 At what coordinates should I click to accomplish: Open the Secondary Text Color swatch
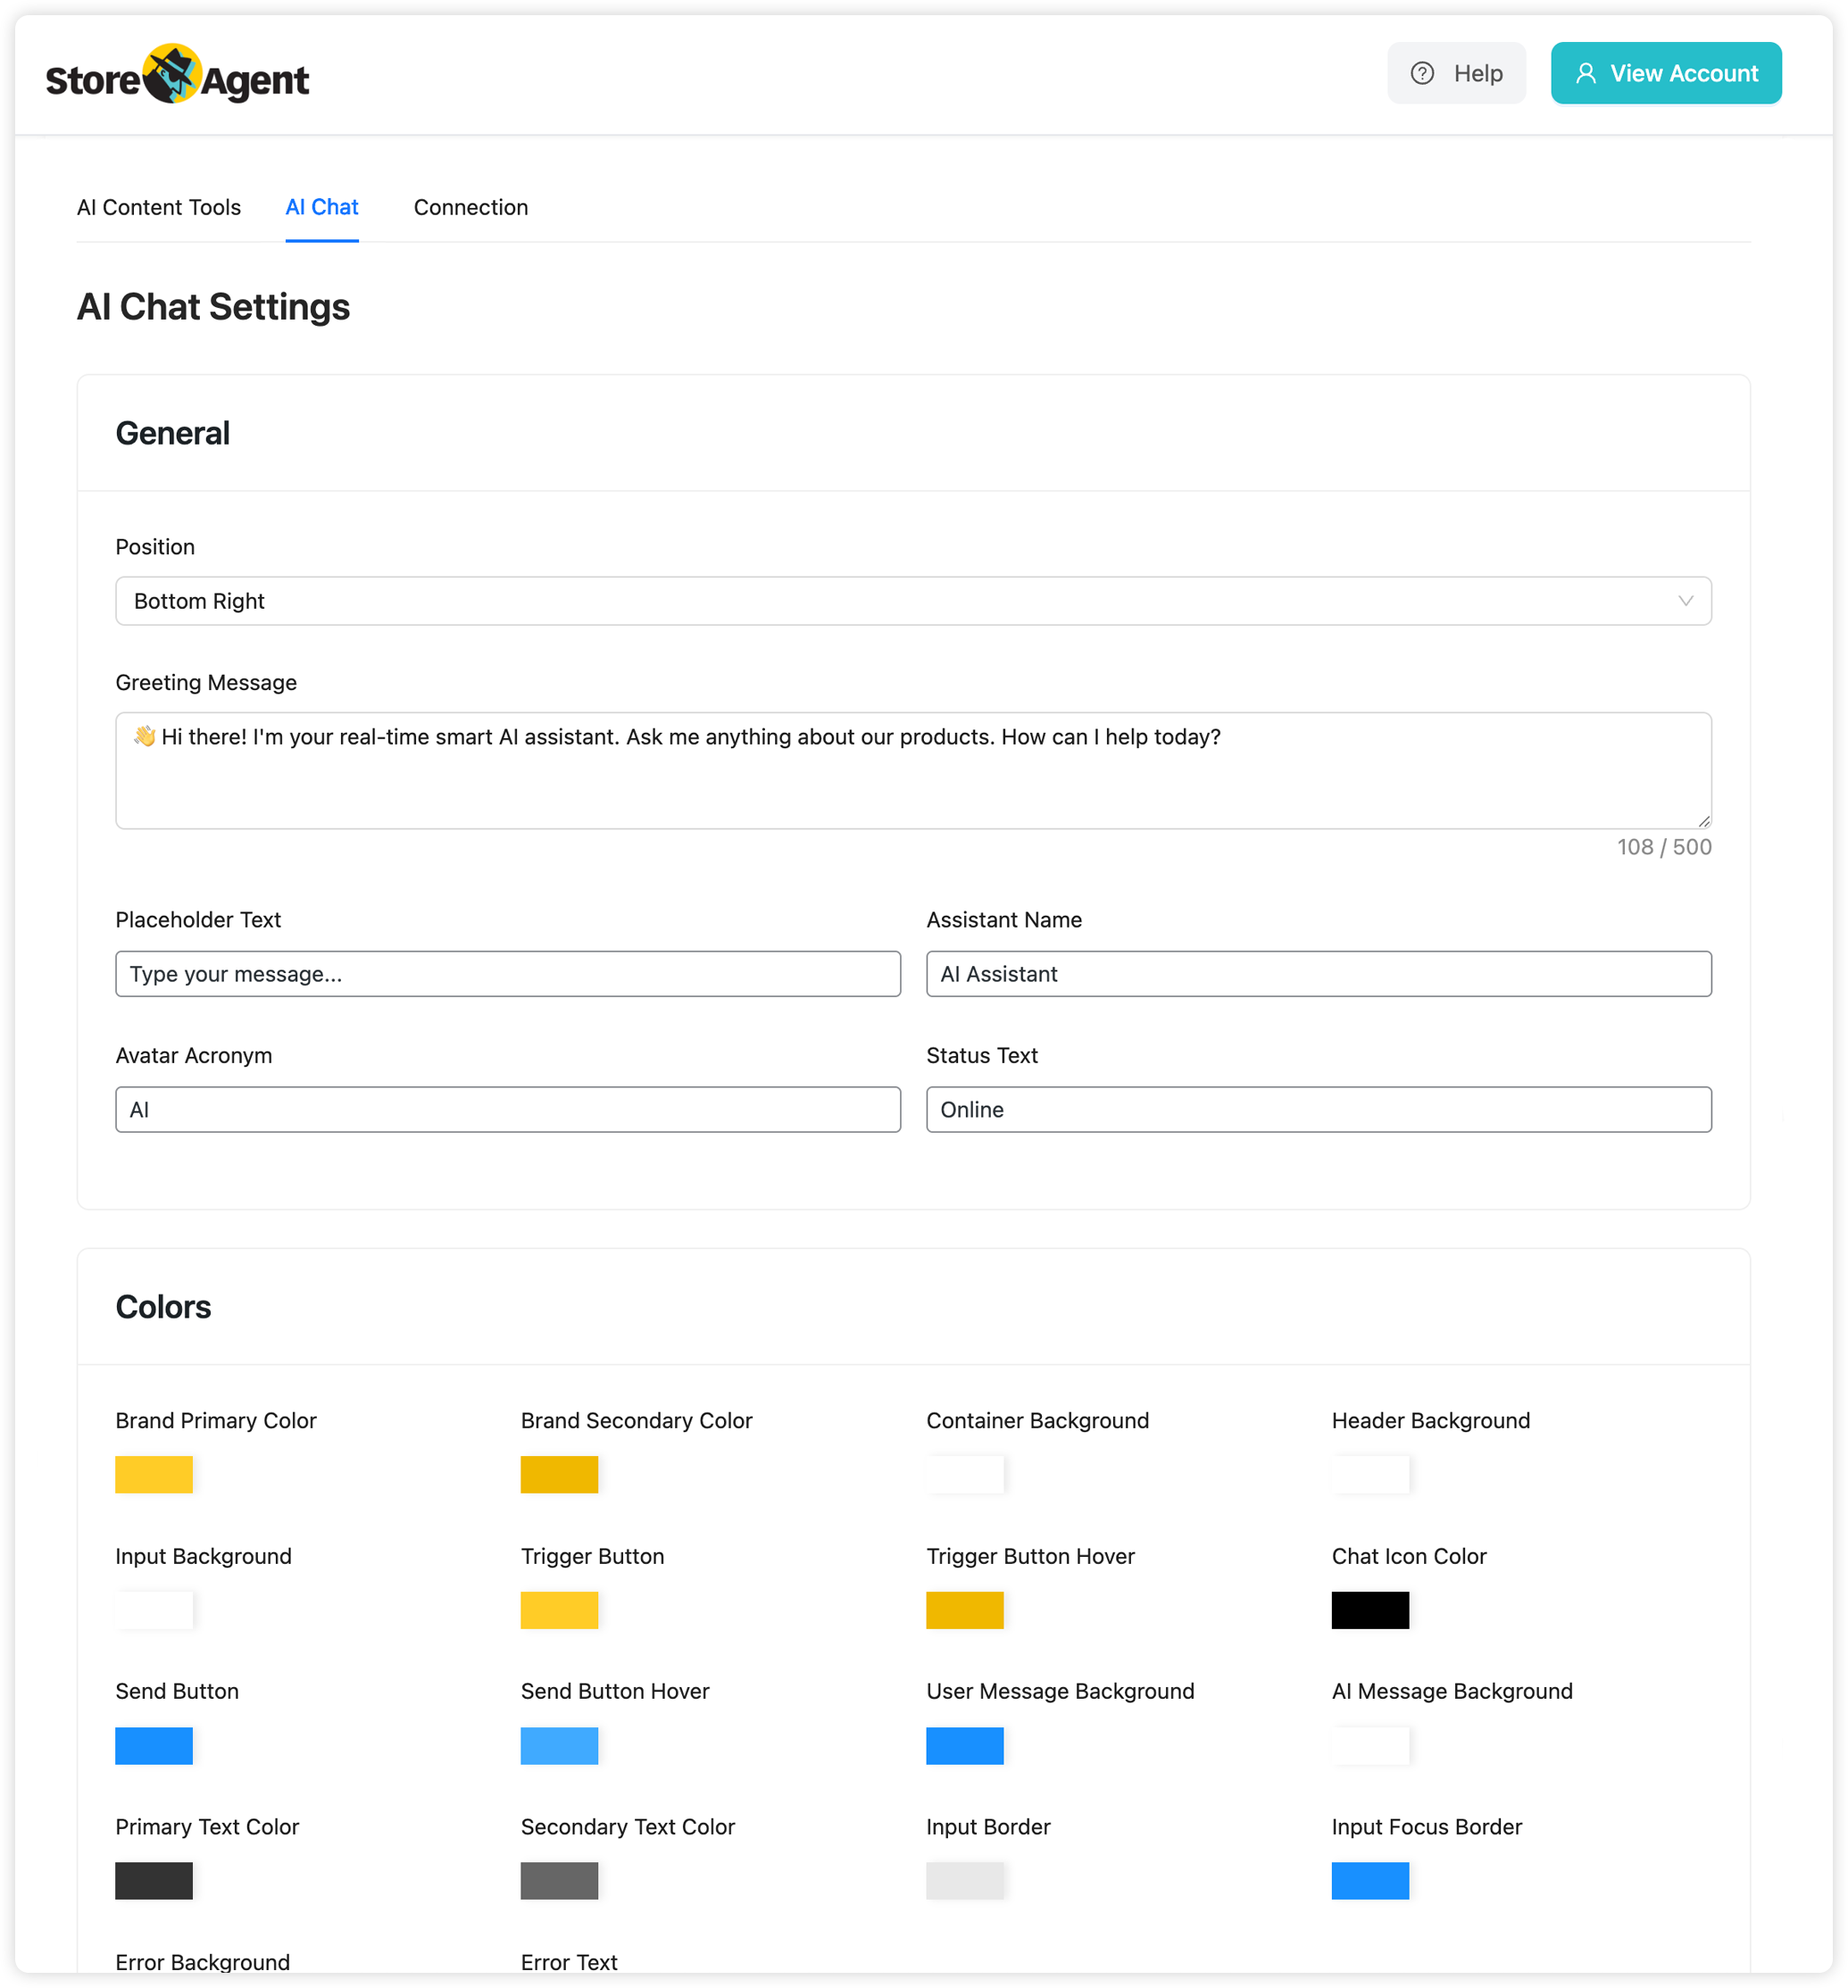(560, 1881)
